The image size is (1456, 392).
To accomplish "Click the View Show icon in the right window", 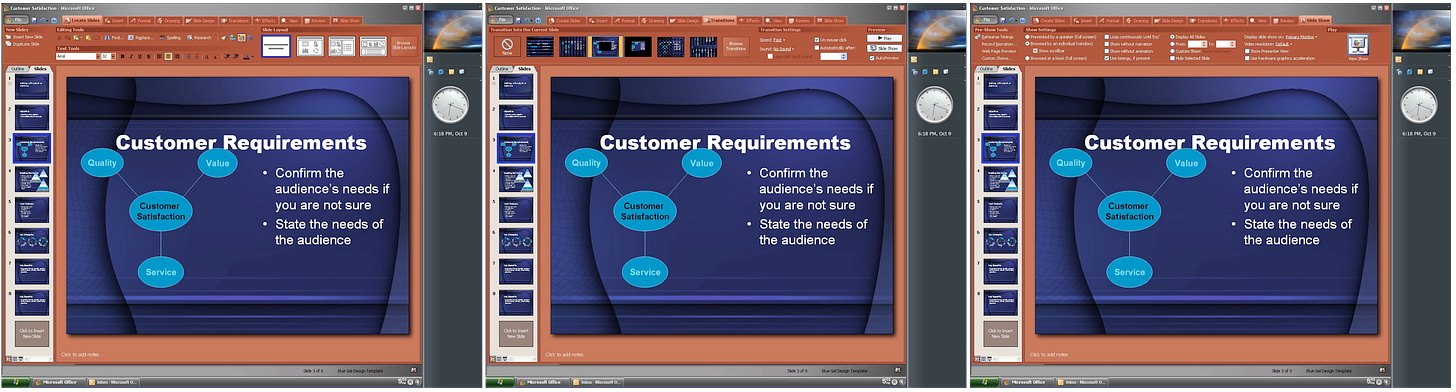I will click(1358, 45).
